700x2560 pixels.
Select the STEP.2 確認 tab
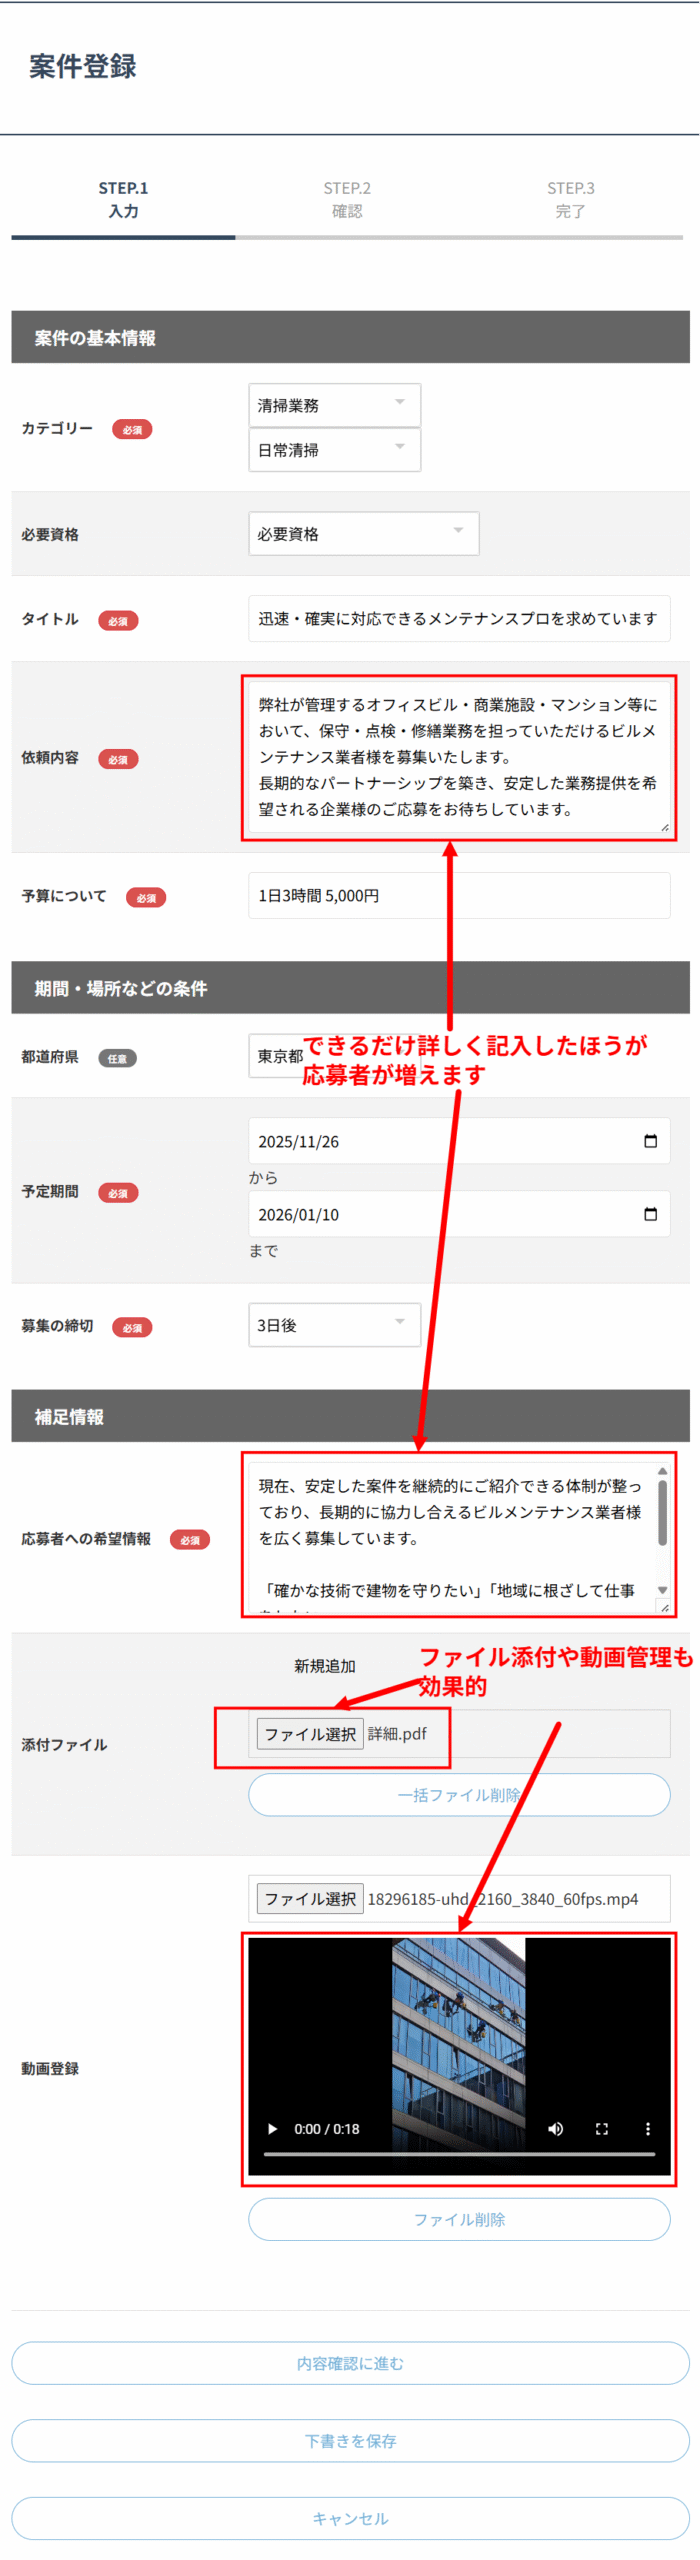point(347,200)
